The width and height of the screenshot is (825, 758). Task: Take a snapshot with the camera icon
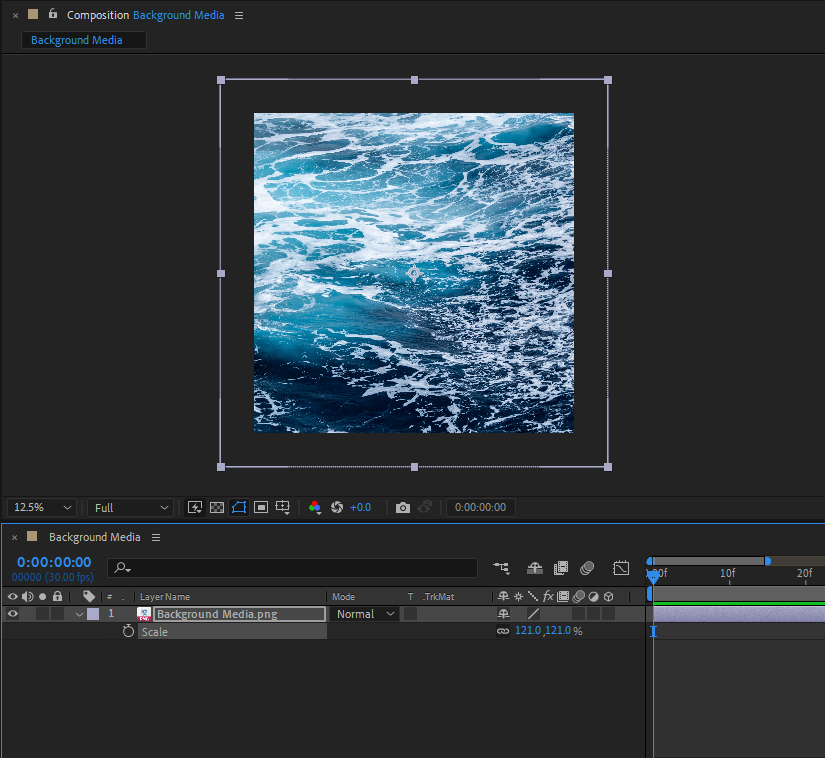[403, 508]
